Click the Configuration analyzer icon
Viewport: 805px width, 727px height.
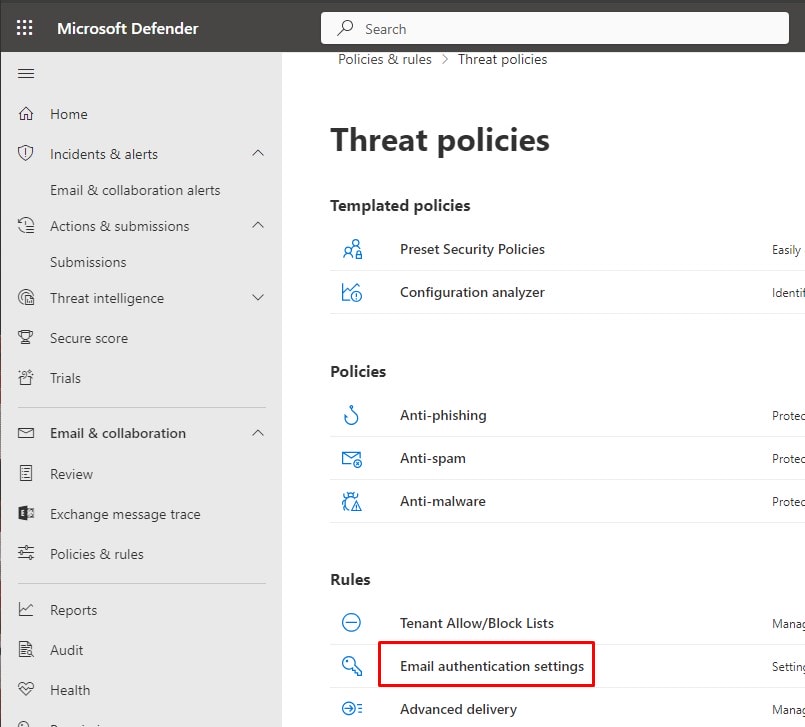(x=352, y=292)
